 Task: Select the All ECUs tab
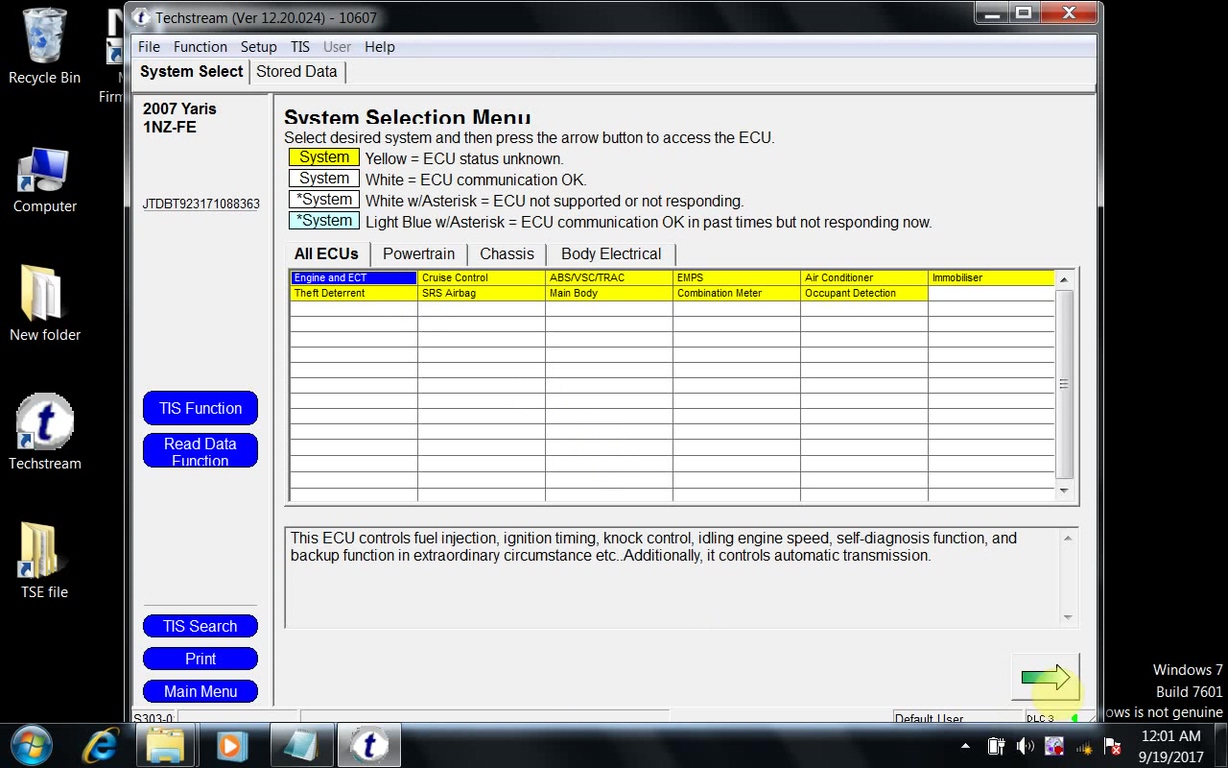tap(326, 254)
